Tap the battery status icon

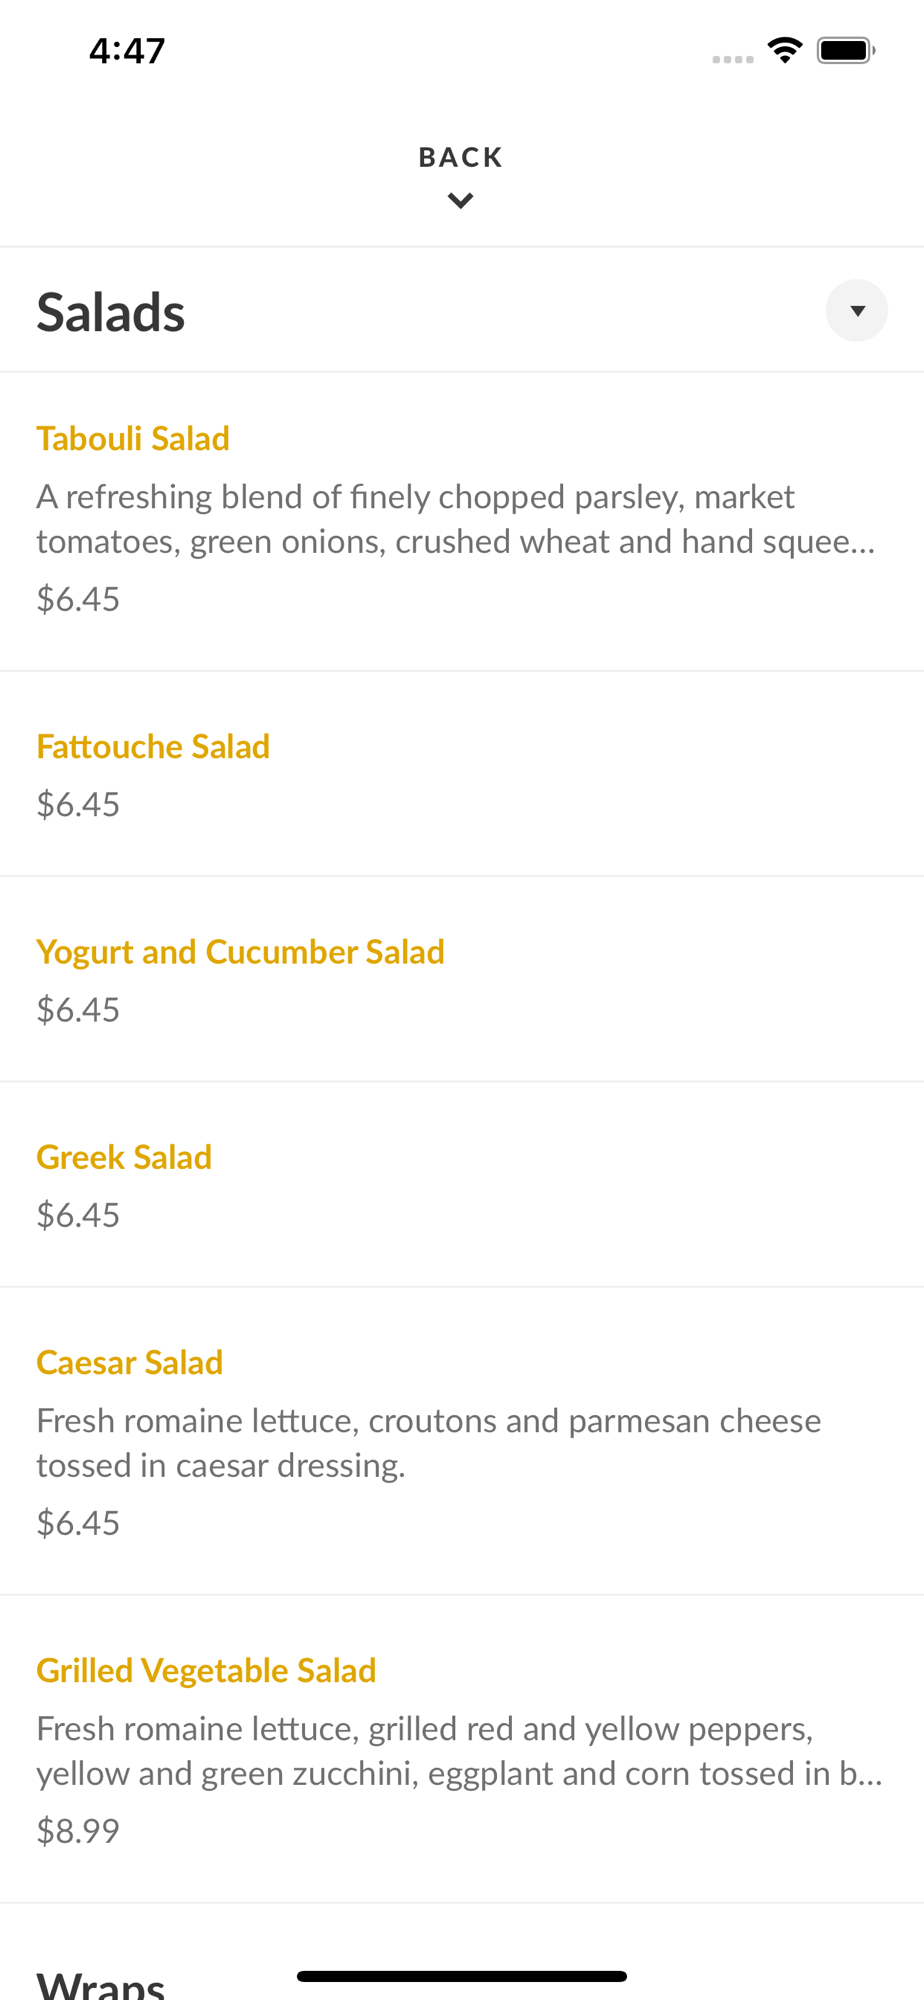tap(846, 50)
